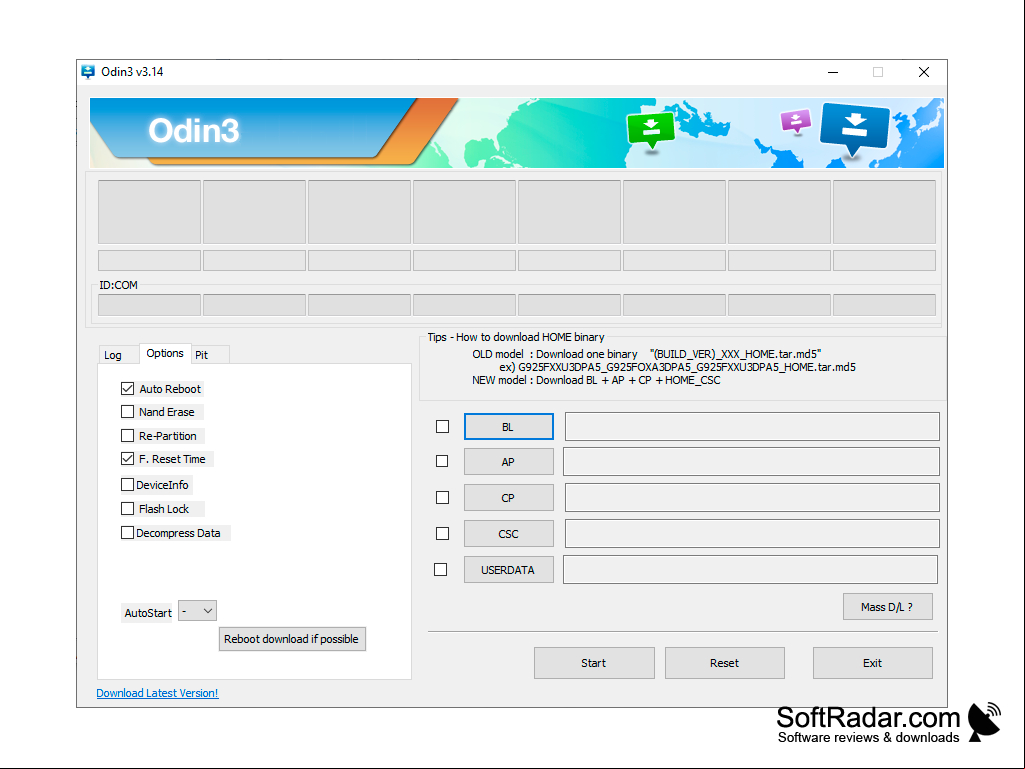Viewport: 1025px width, 769px height.
Task: Check the box beside the BL button
Action: tap(443, 426)
